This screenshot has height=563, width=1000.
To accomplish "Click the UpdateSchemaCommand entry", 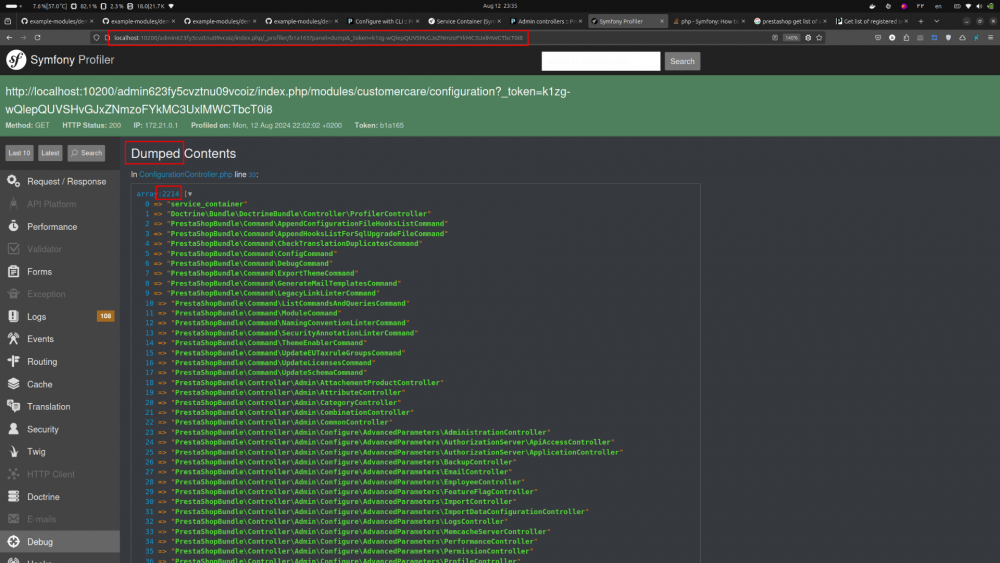I will pyautogui.click(x=268, y=372).
